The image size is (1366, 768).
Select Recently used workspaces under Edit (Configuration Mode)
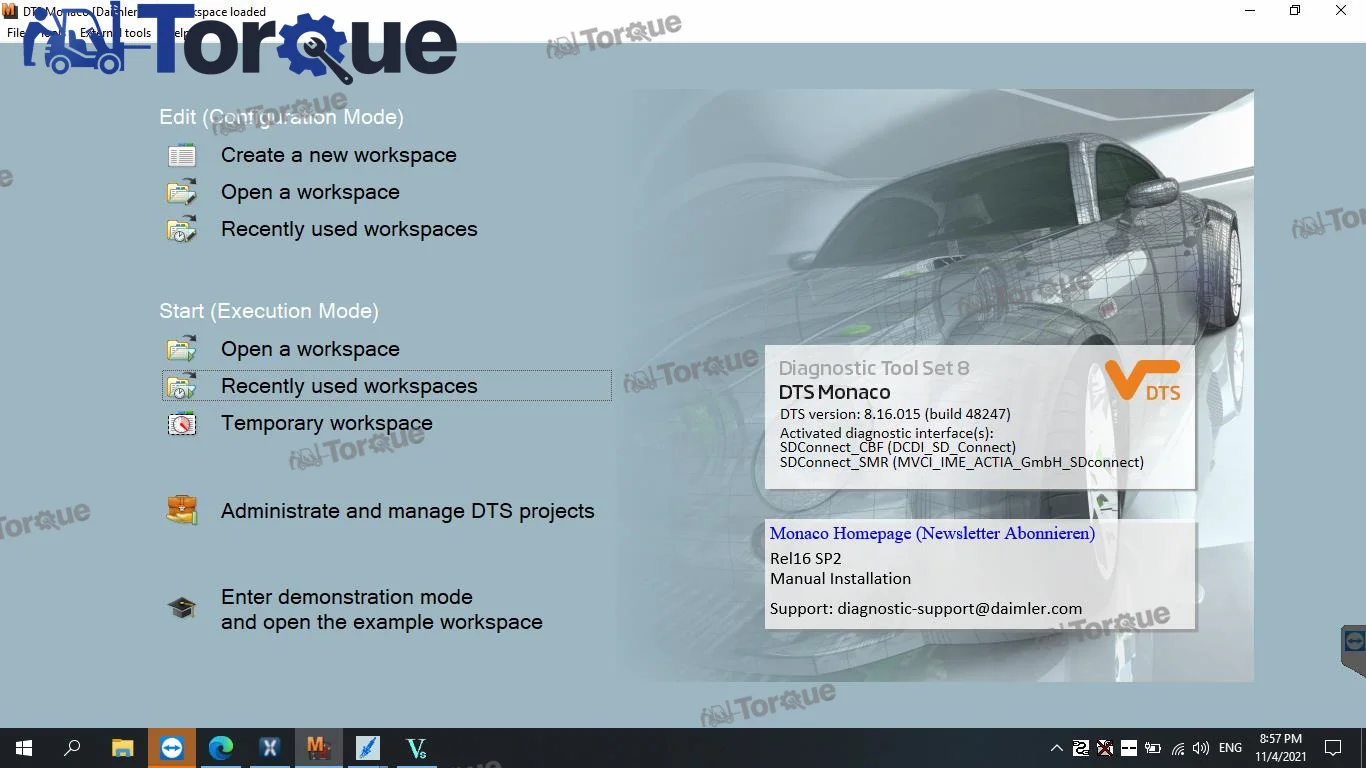click(x=349, y=229)
